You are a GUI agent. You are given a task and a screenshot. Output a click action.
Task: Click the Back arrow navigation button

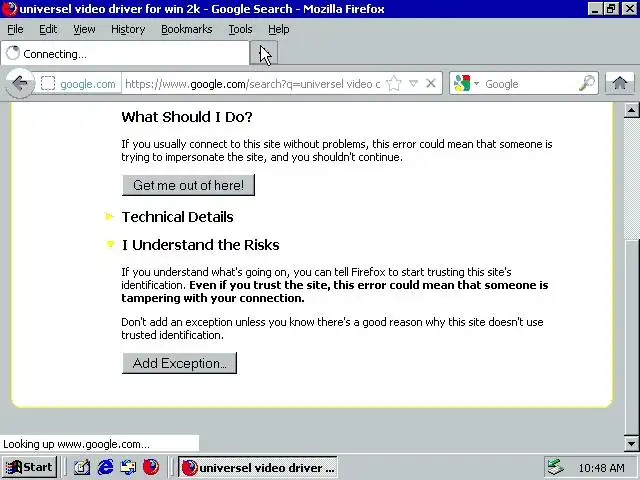click(x=19, y=84)
